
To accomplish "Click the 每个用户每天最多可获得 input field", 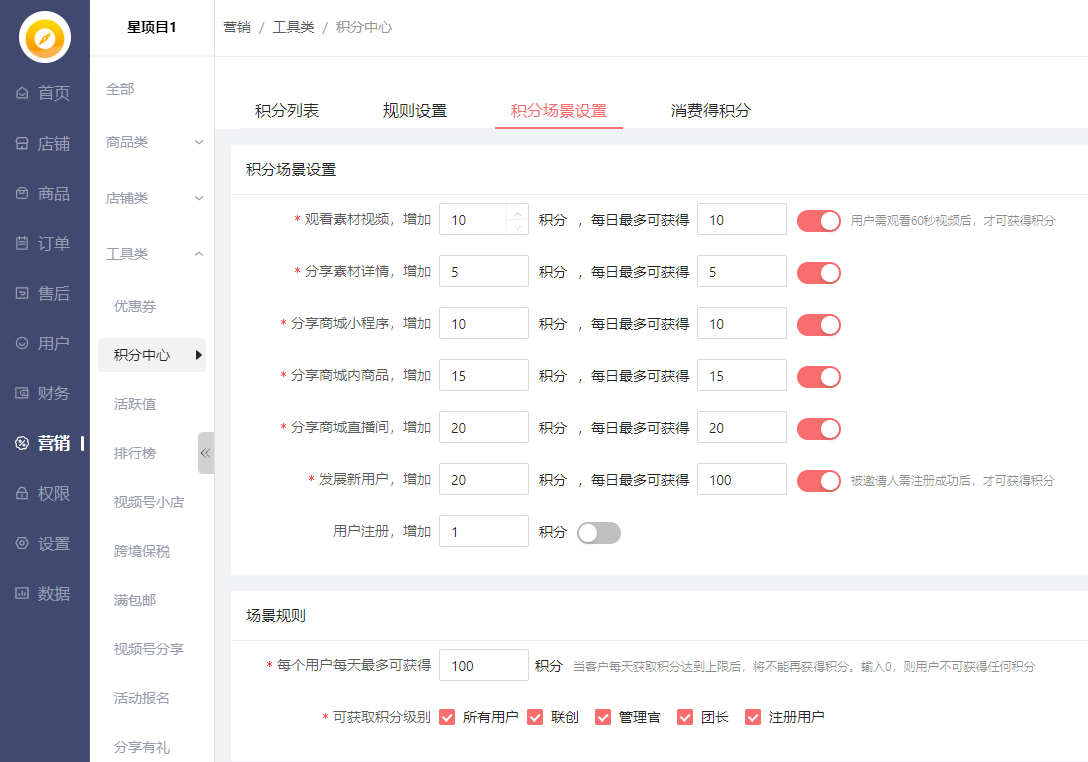I will tap(483, 665).
